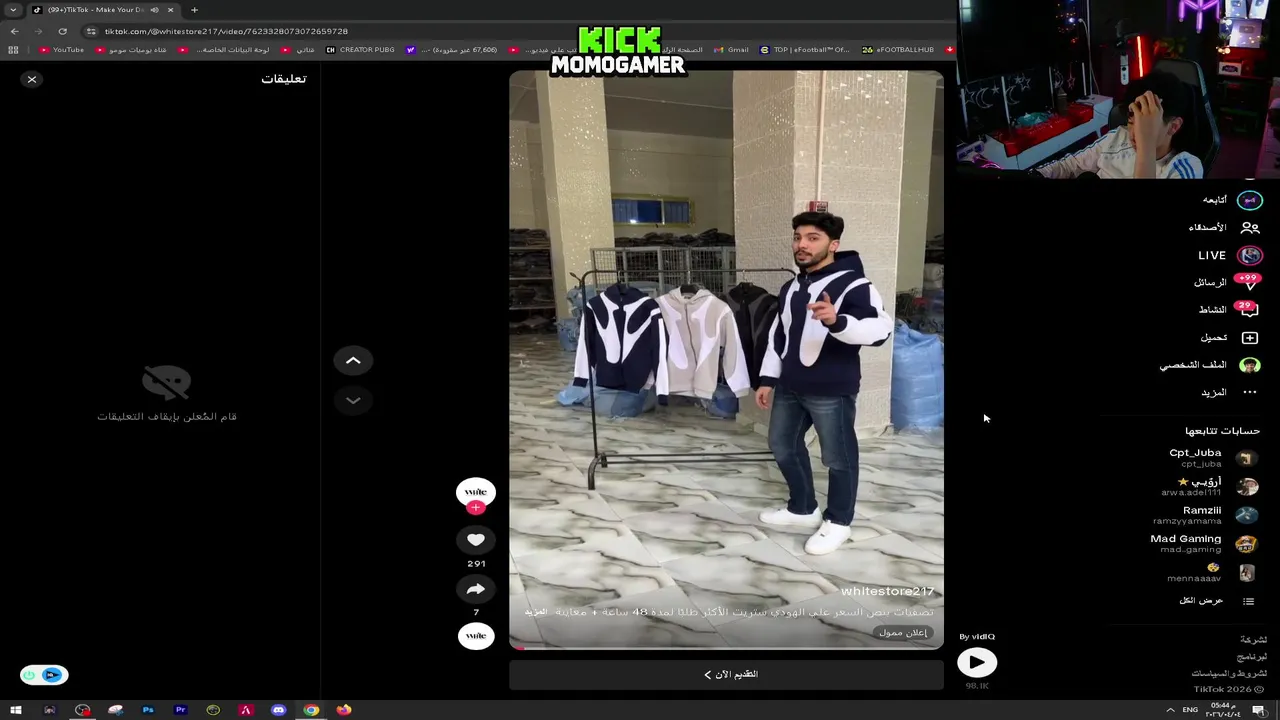Open a new tab with the plus

[x=194, y=10]
